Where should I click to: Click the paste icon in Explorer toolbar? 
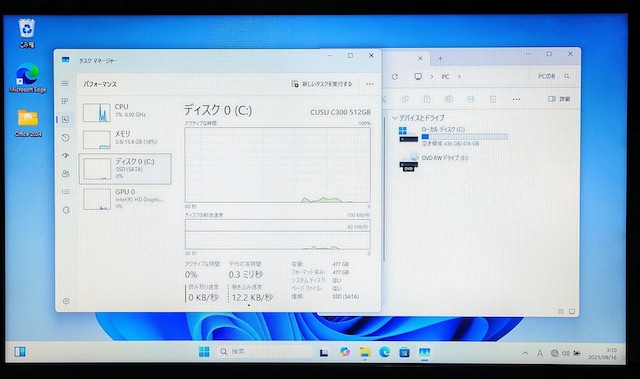(427, 99)
